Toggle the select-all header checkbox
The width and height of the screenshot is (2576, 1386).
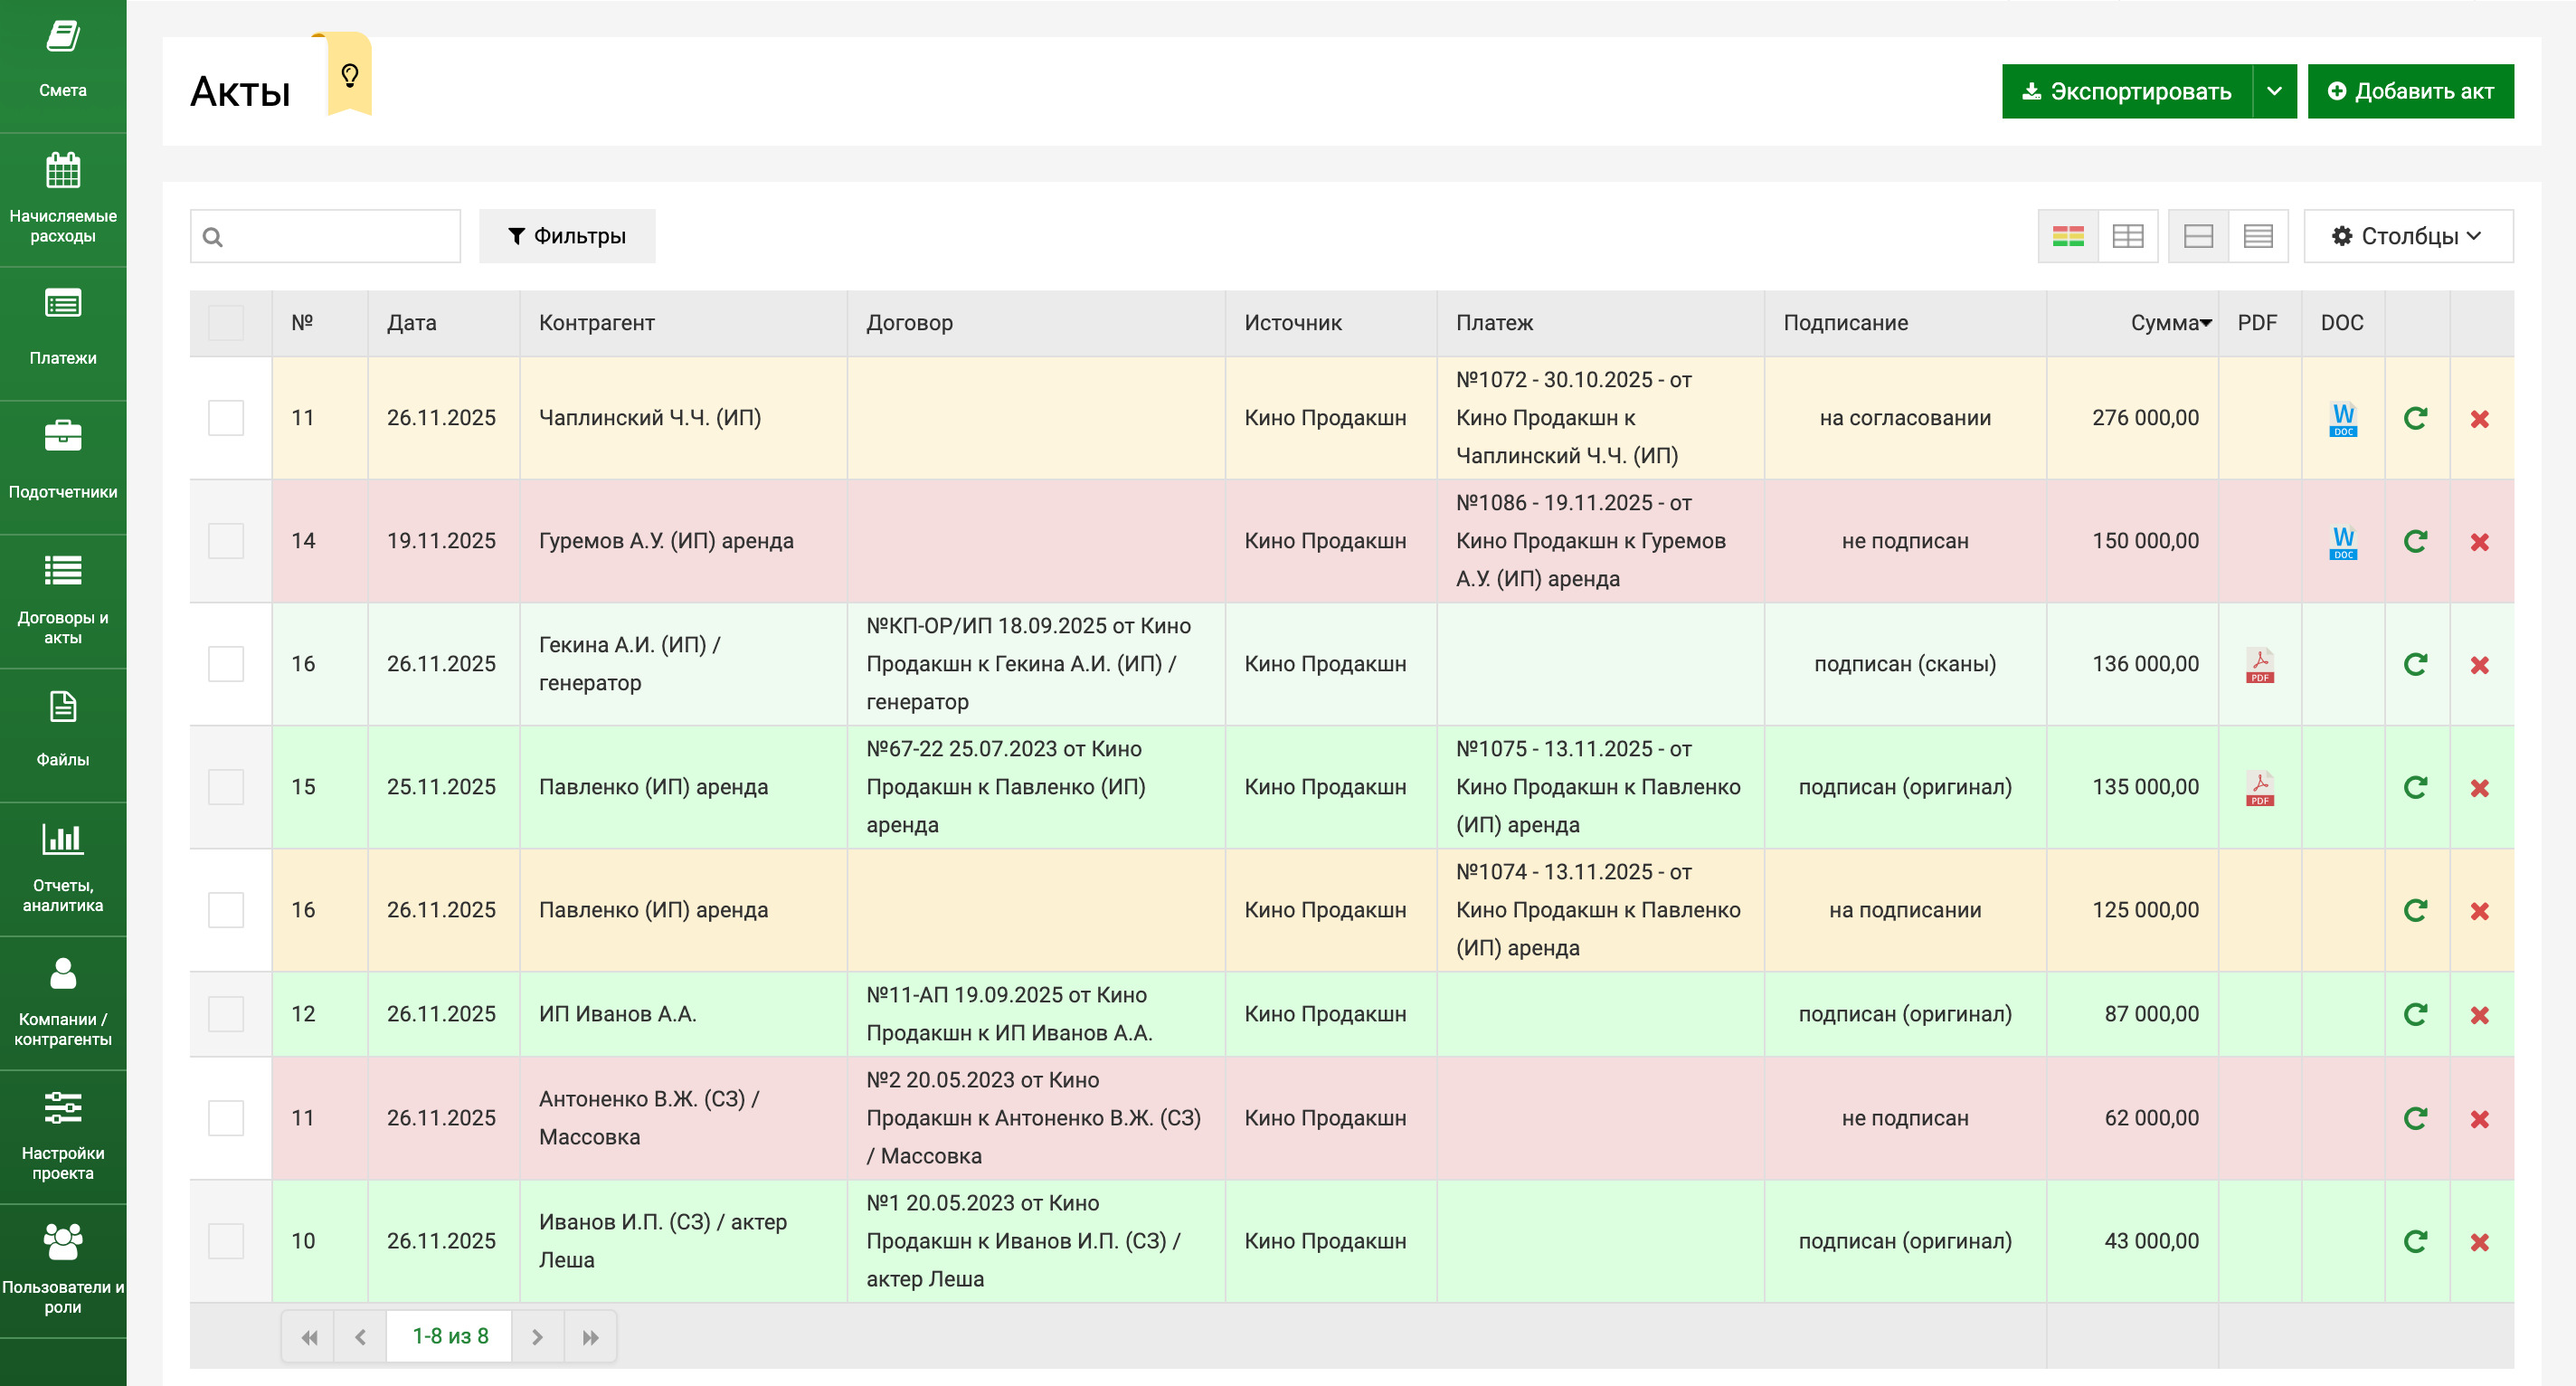[x=225, y=323]
